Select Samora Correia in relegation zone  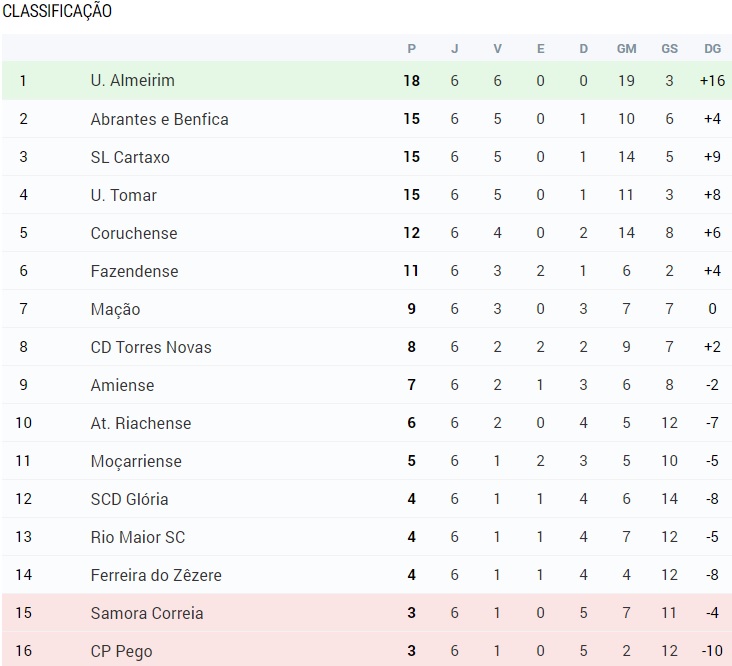click(147, 613)
